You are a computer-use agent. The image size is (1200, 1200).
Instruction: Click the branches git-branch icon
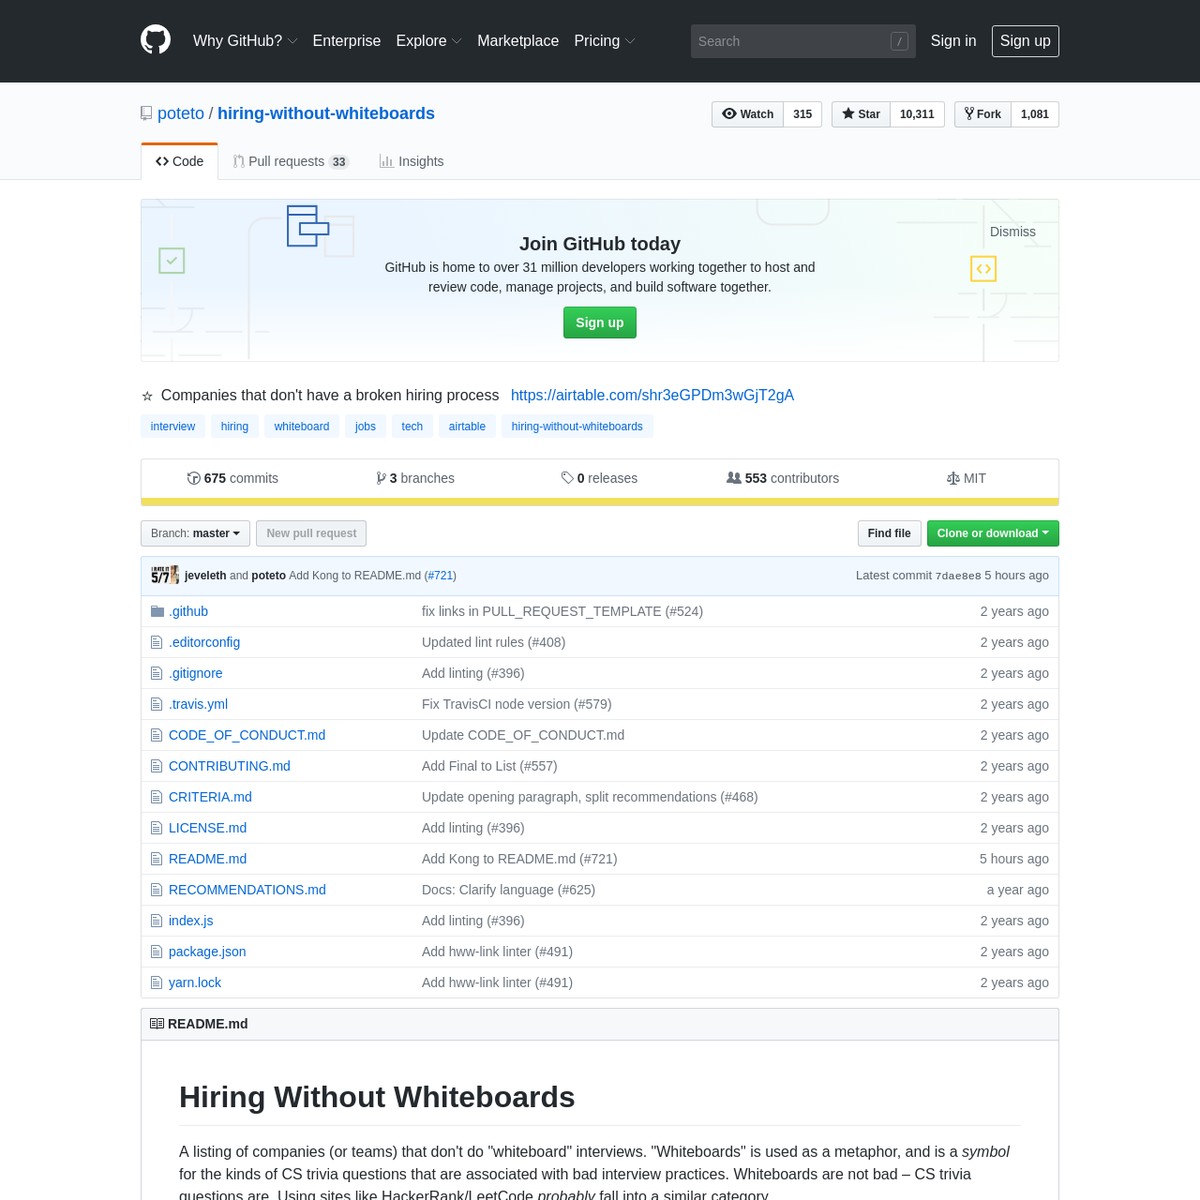(381, 478)
